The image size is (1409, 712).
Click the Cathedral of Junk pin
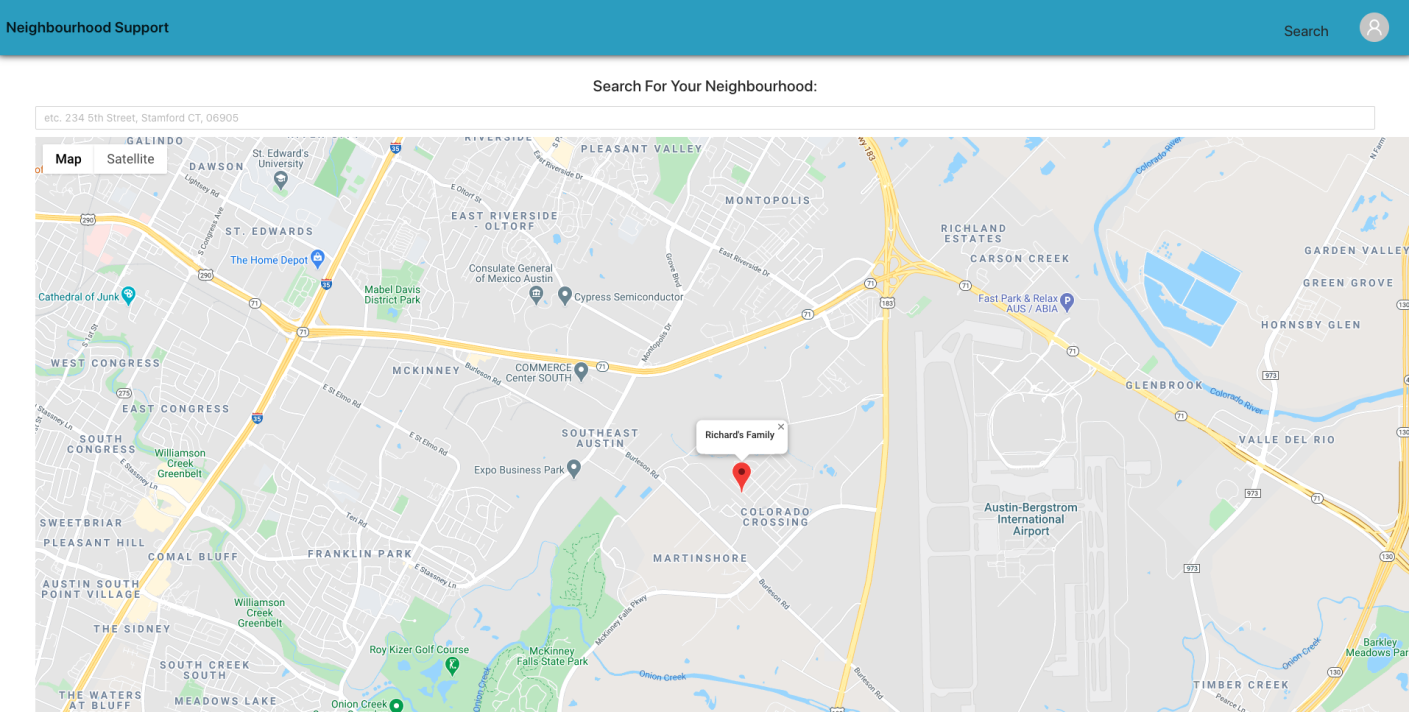128,296
